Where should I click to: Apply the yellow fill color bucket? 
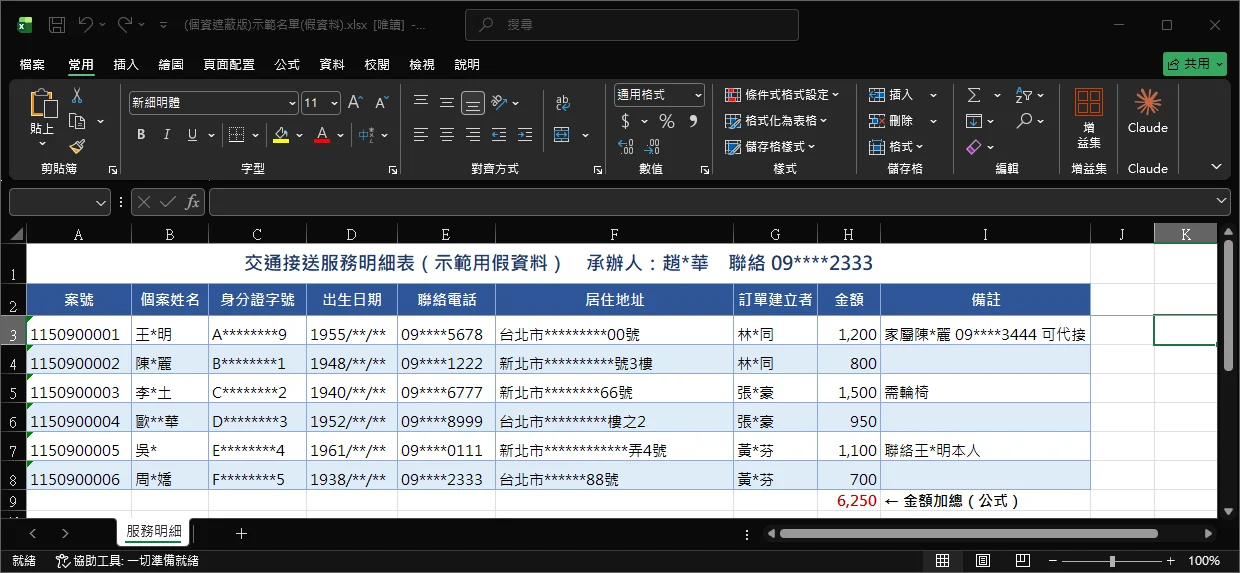[x=281, y=134]
